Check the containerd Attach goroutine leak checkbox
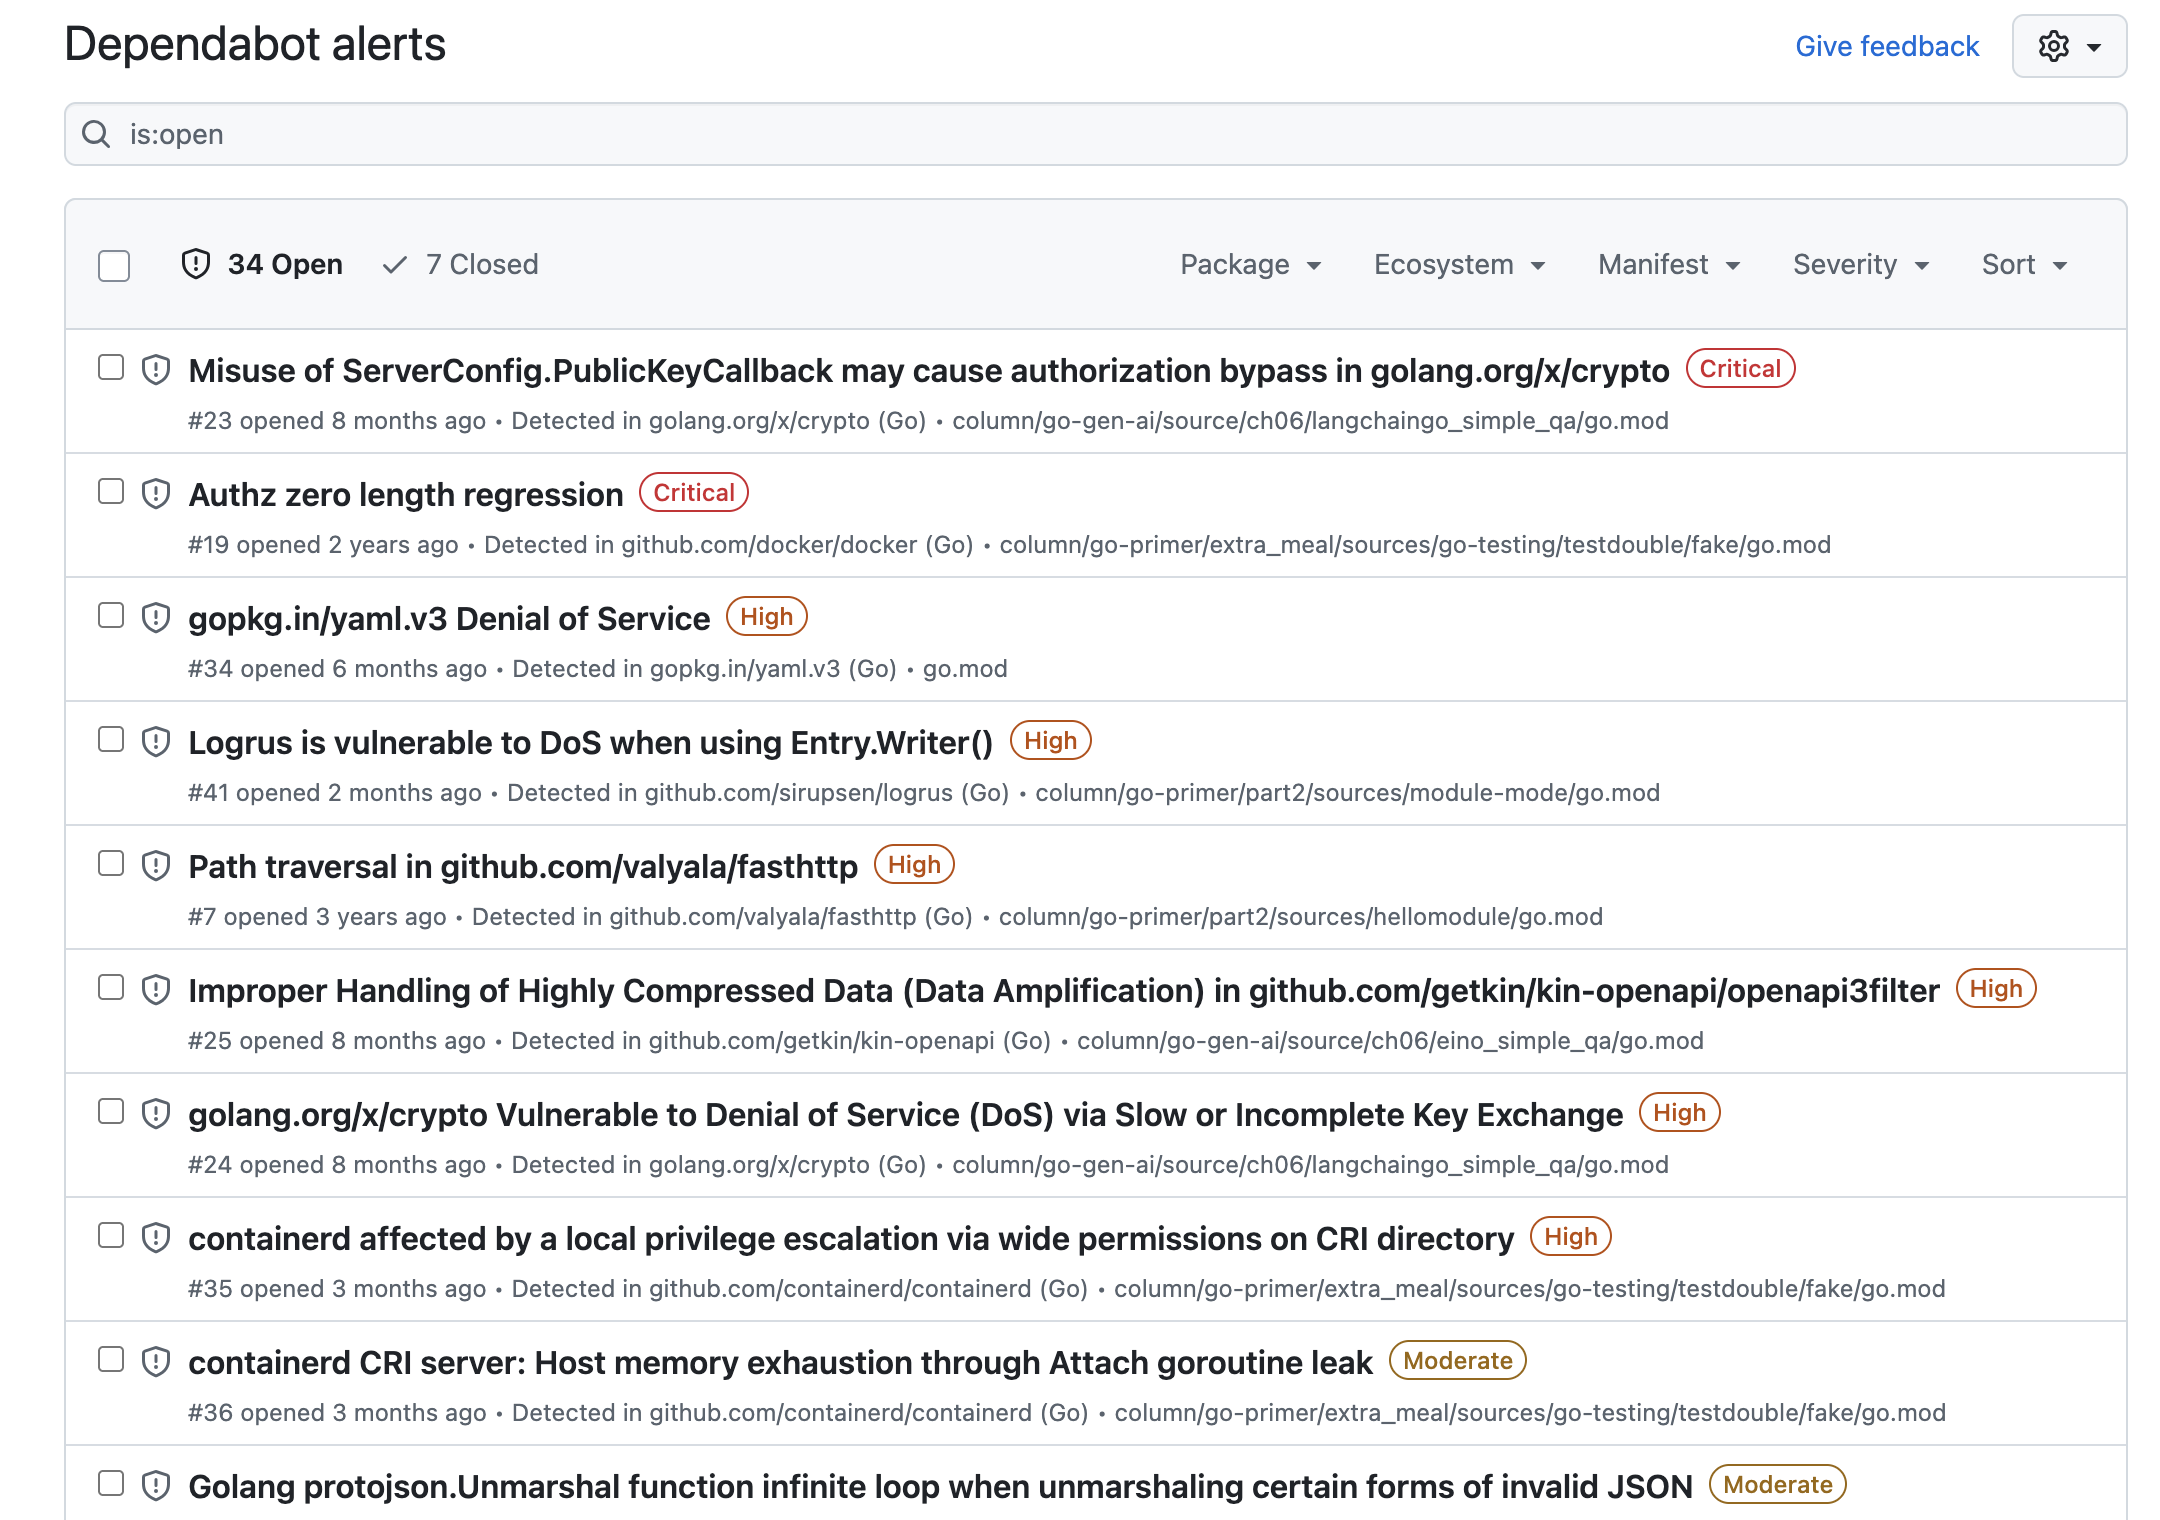Screen dimensions: 2160x1520 [x=111, y=1359]
